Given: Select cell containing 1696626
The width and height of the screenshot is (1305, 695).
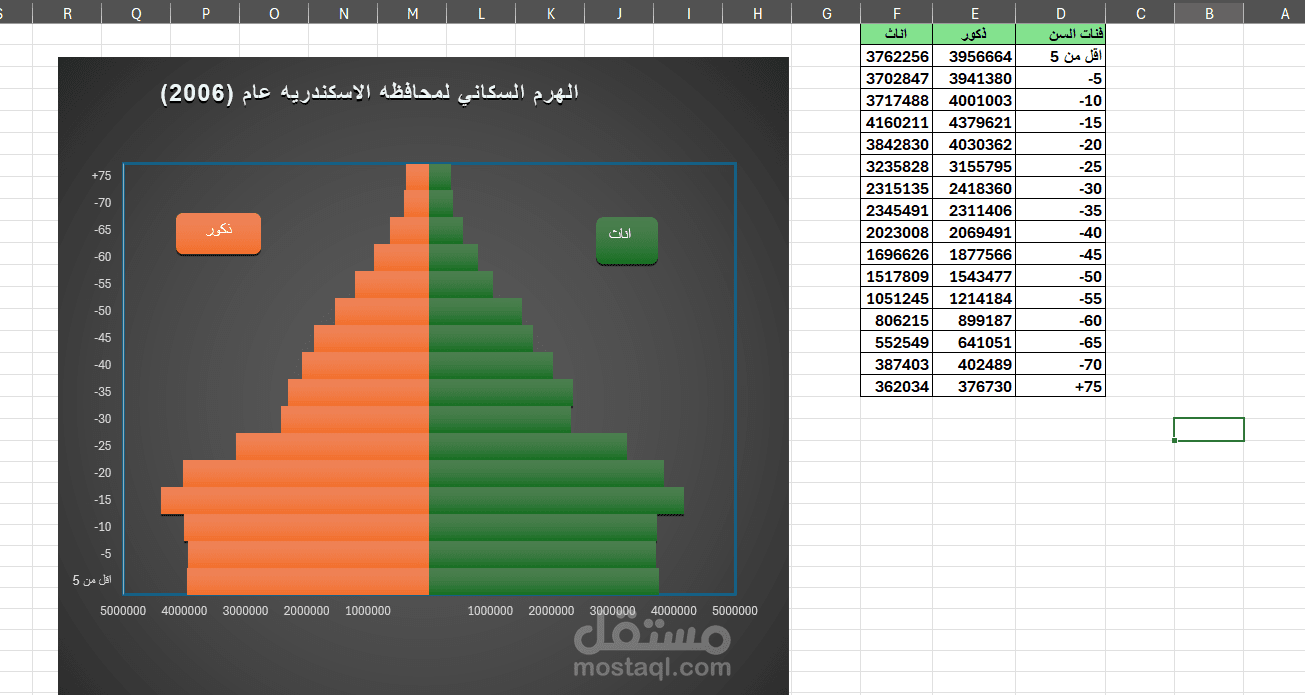Looking at the screenshot, I should pyautogui.click(x=896, y=255).
